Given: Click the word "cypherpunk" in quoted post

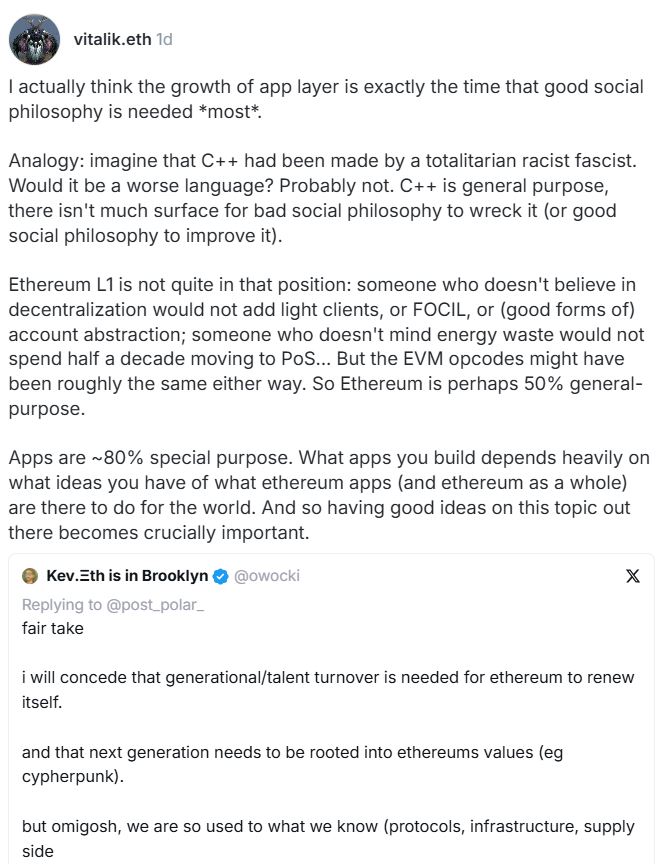Looking at the screenshot, I should tap(64, 776).
